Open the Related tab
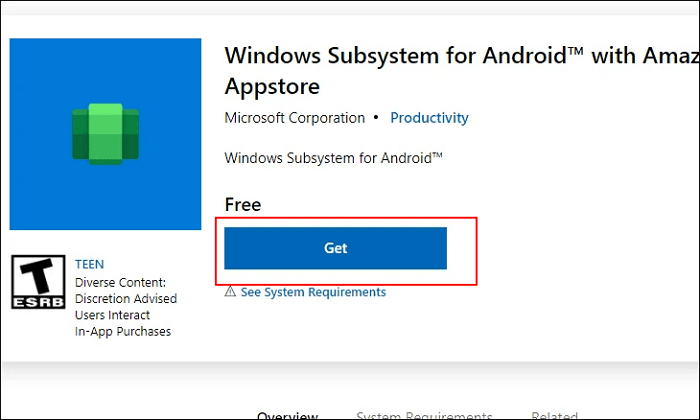Screen dimensions: 700x420 [553, 414]
